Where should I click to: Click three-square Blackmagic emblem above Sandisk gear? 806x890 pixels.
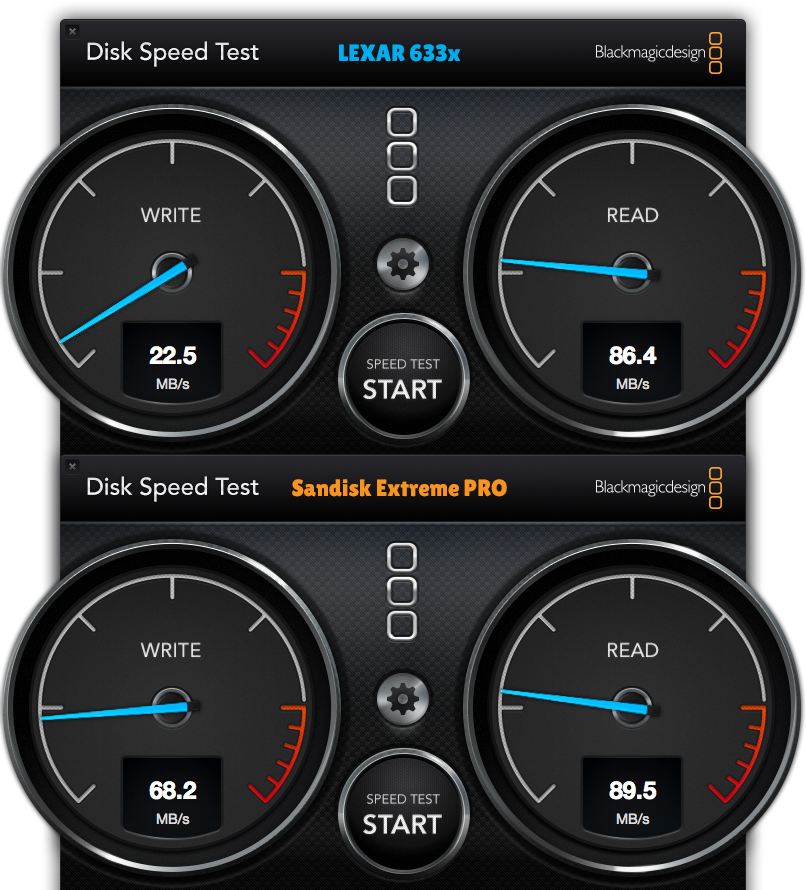[402, 591]
